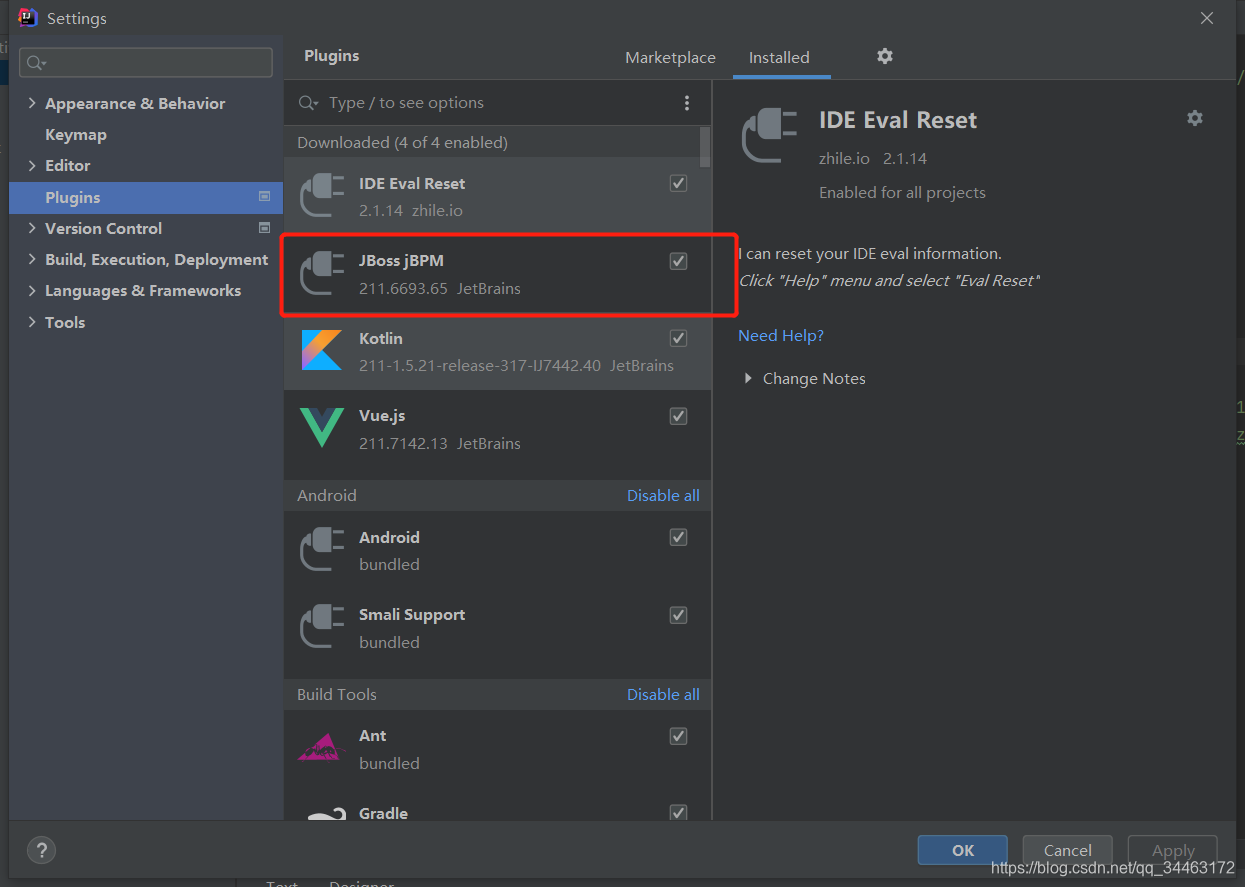Click the Downloaded (4 of 4 enabled) header

pos(402,142)
